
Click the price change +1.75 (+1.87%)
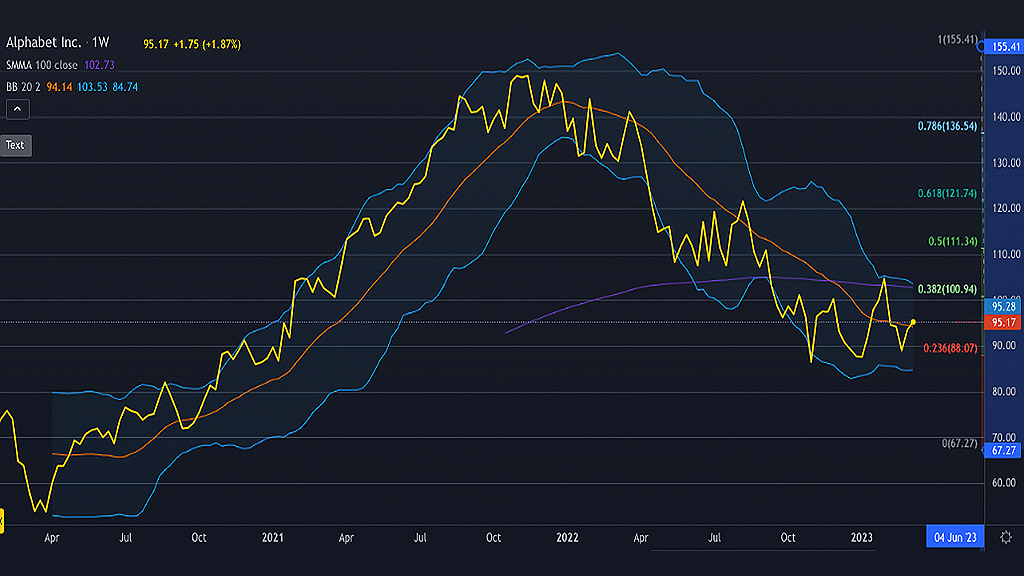click(207, 44)
